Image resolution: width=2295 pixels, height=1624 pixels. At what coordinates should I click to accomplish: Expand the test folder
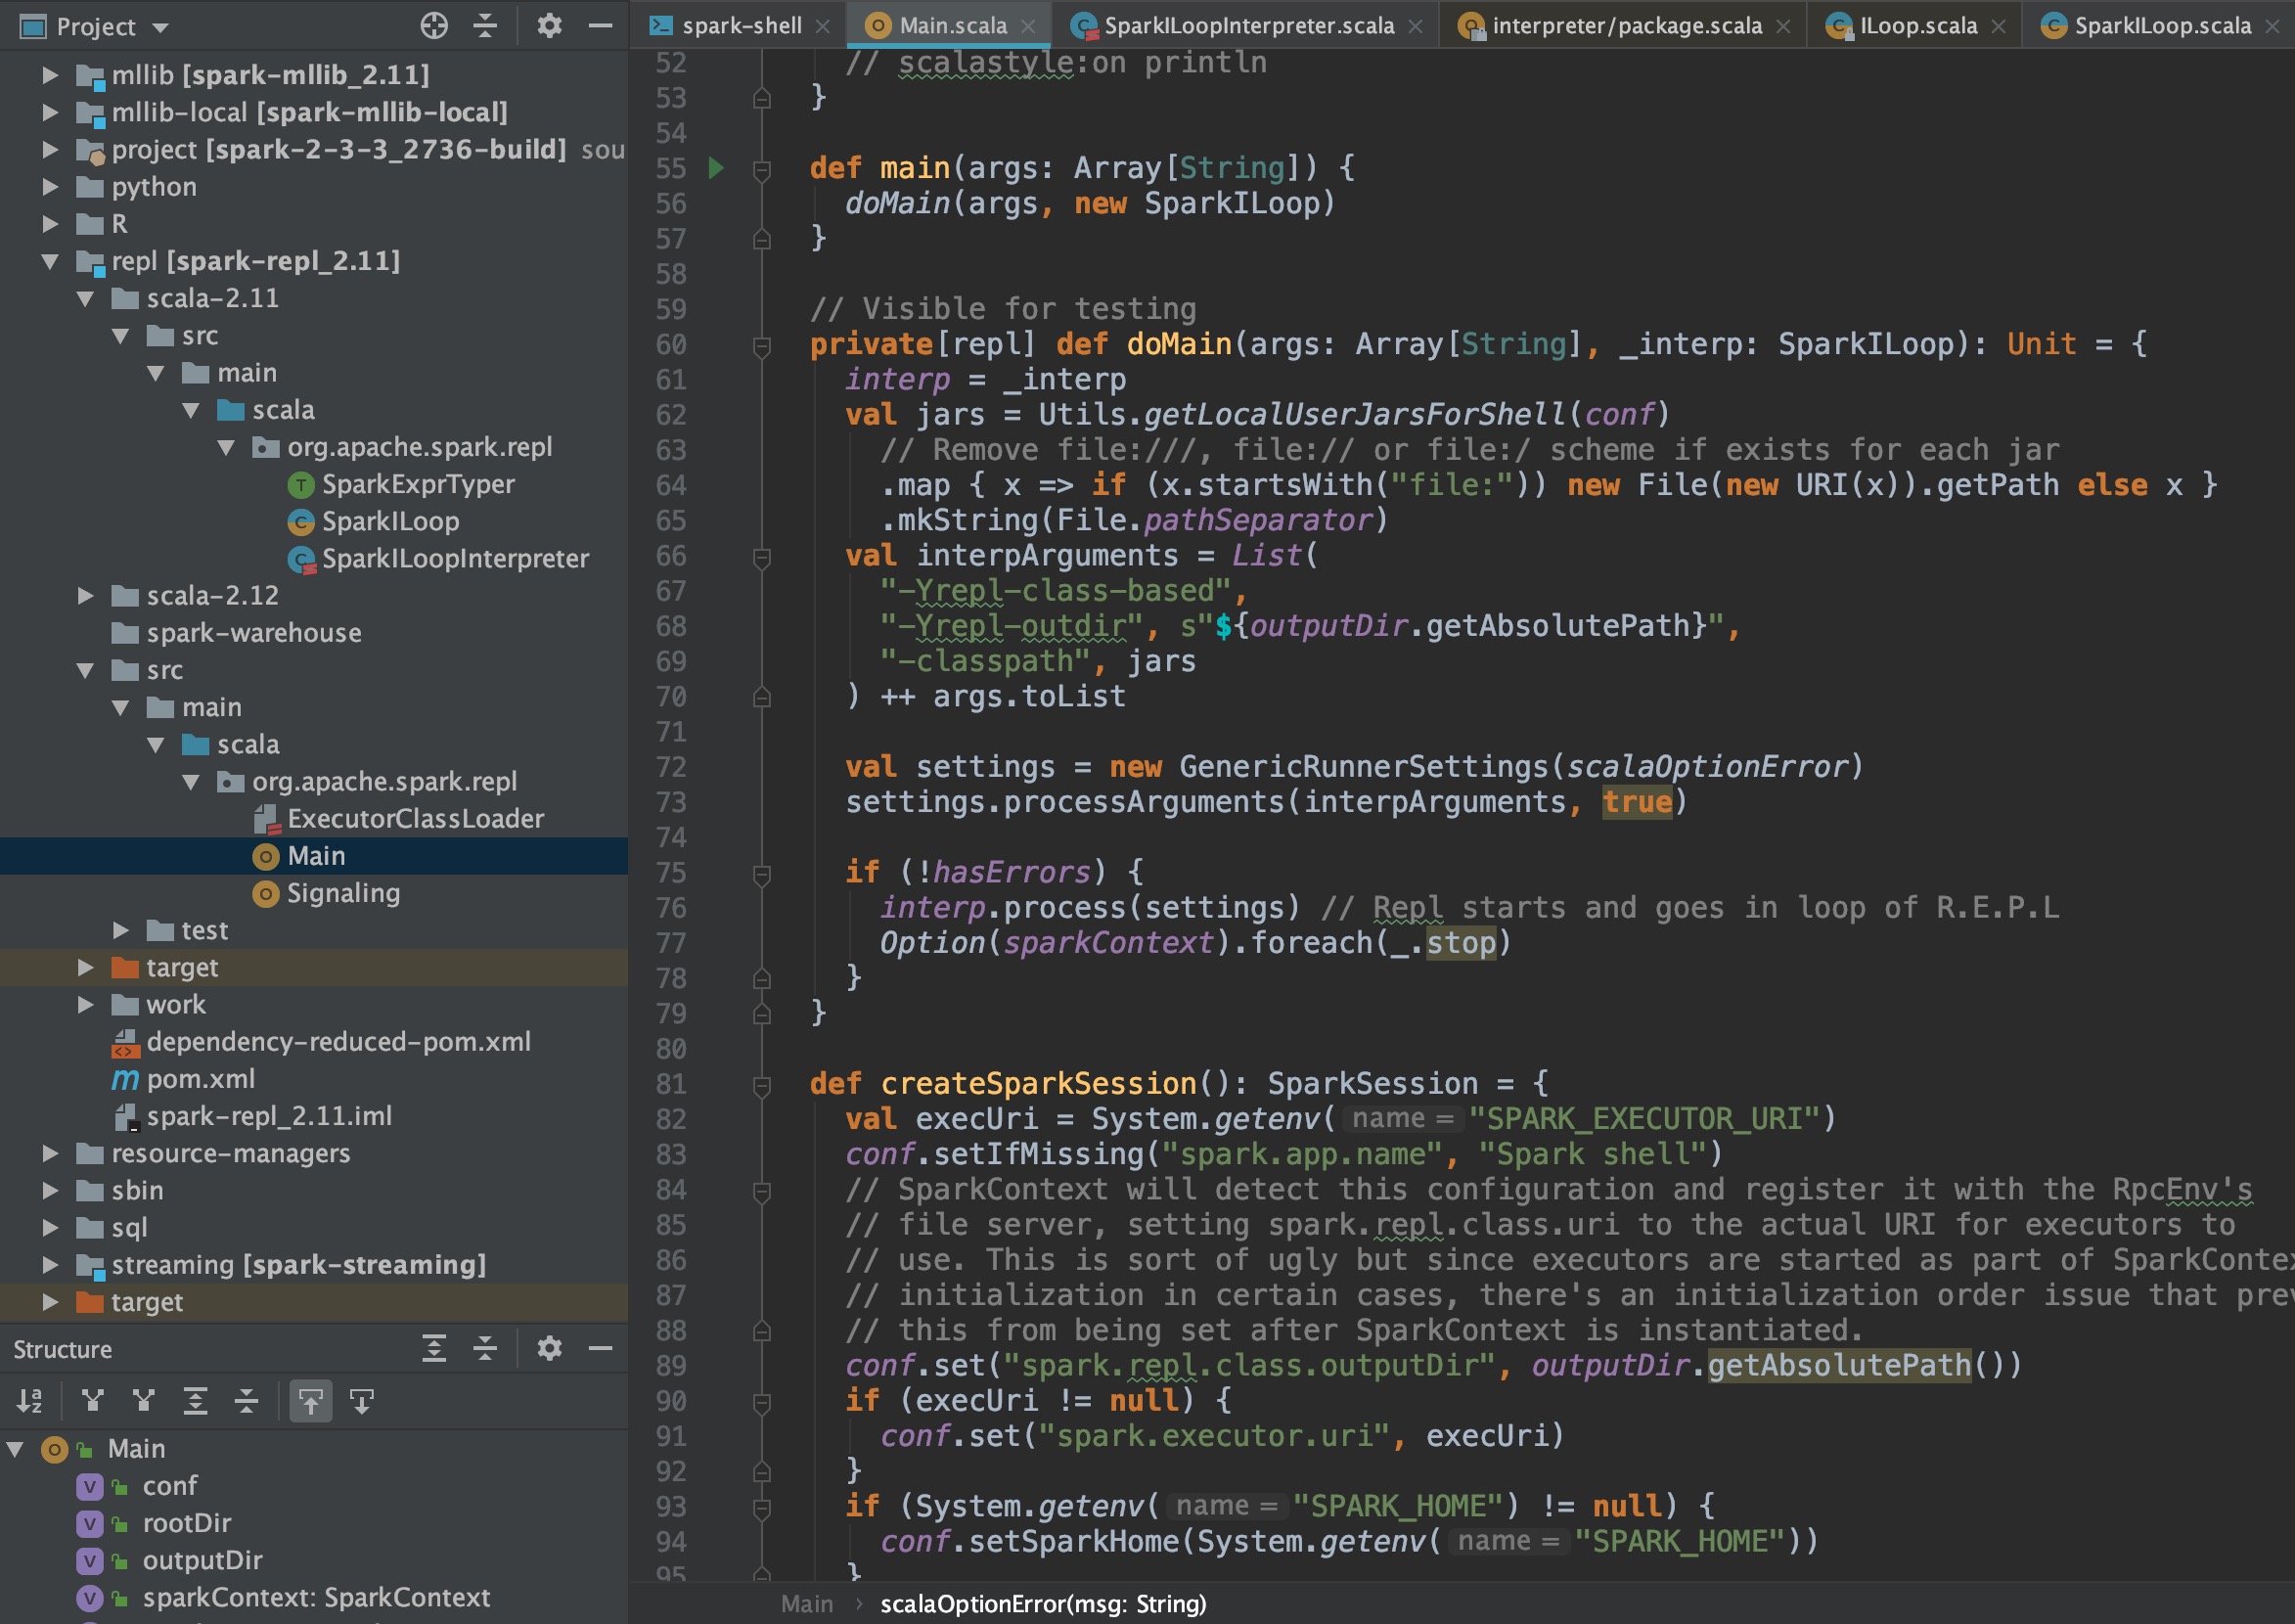pos(121,930)
